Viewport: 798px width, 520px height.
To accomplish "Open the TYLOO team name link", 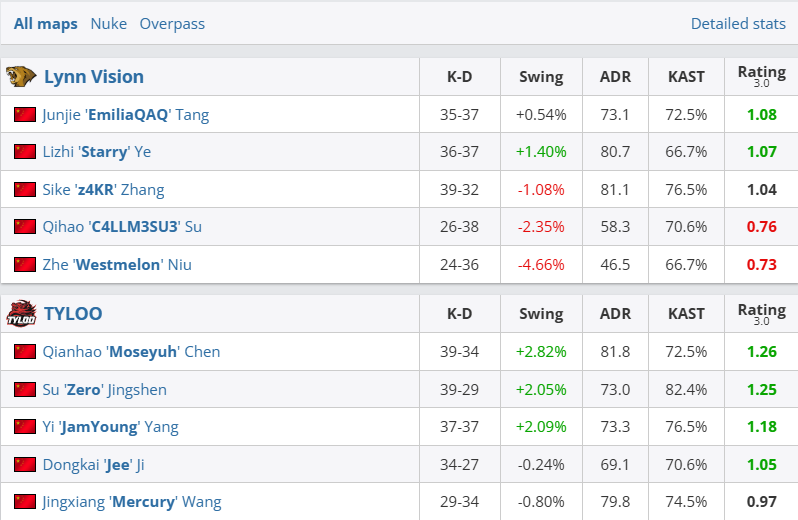I will pos(73,314).
